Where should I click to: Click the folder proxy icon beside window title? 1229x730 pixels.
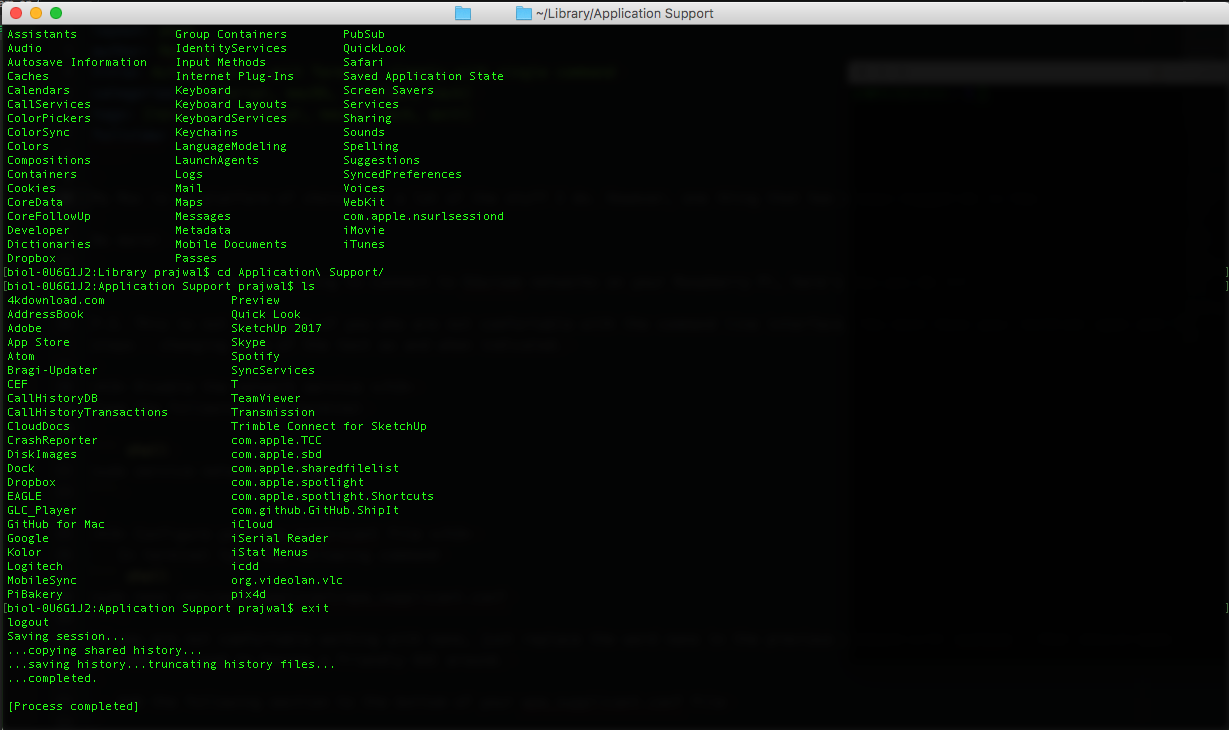click(524, 13)
